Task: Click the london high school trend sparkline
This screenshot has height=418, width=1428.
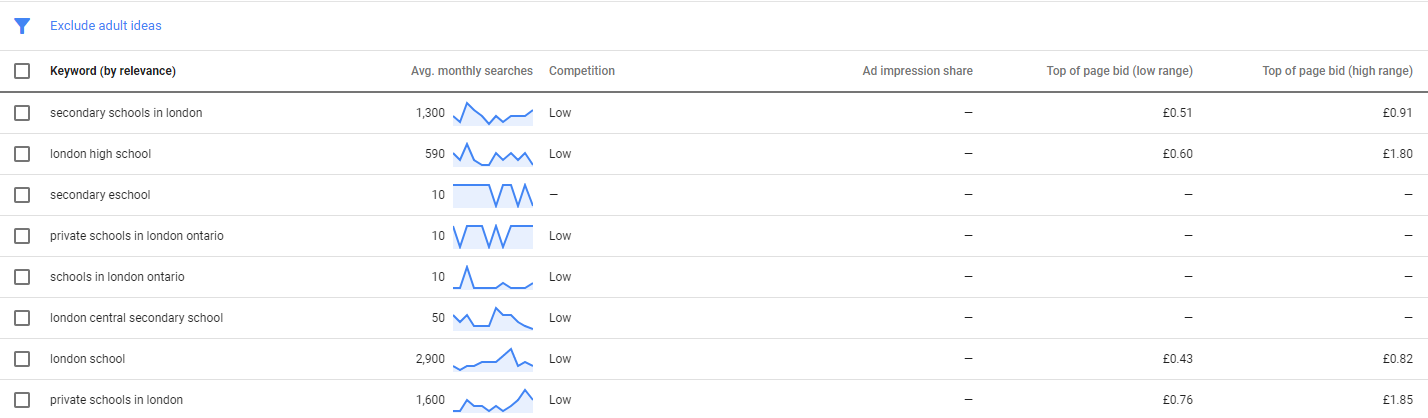Action: 493,154
